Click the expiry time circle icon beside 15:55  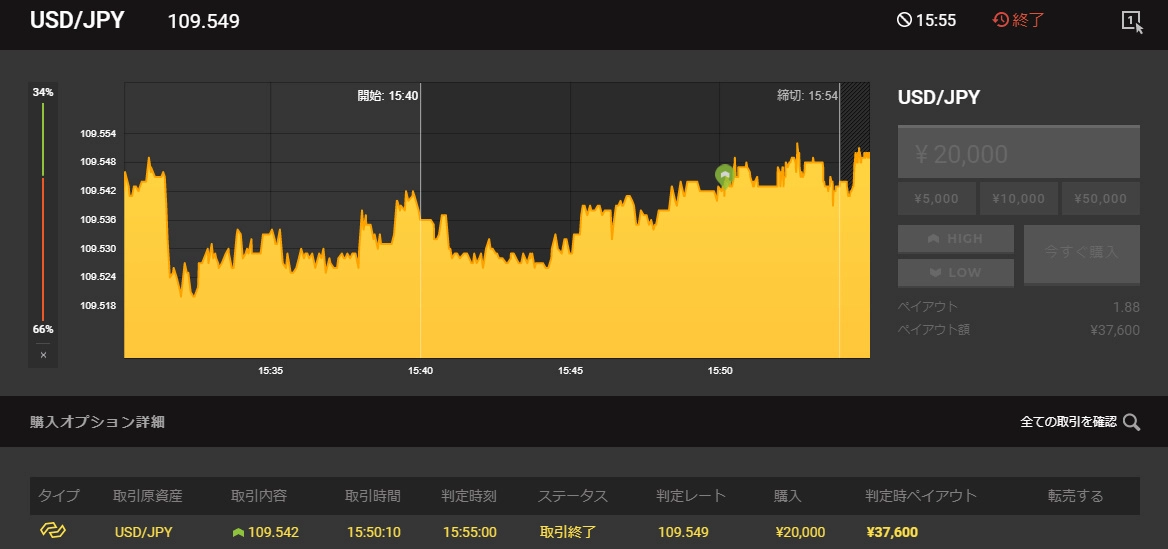pyautogui.click(x=904, y=20)
